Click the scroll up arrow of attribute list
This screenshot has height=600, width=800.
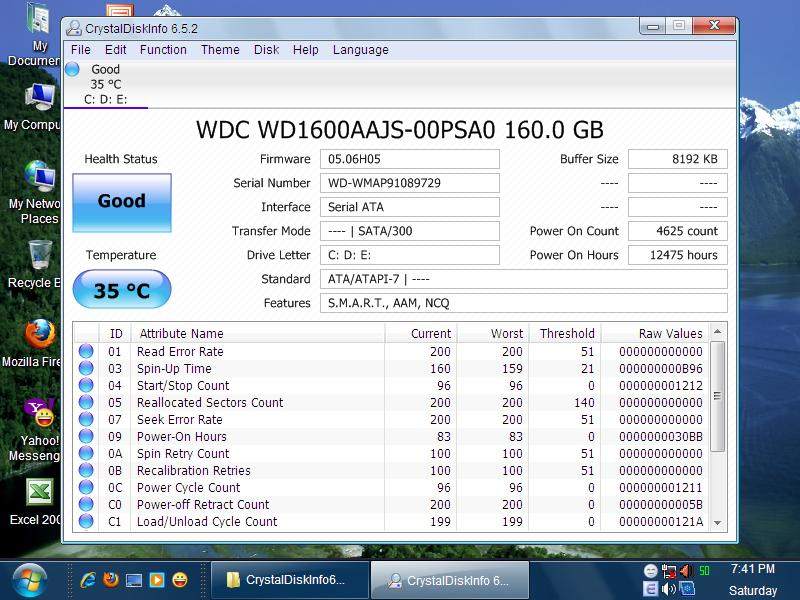pos(717,332)
